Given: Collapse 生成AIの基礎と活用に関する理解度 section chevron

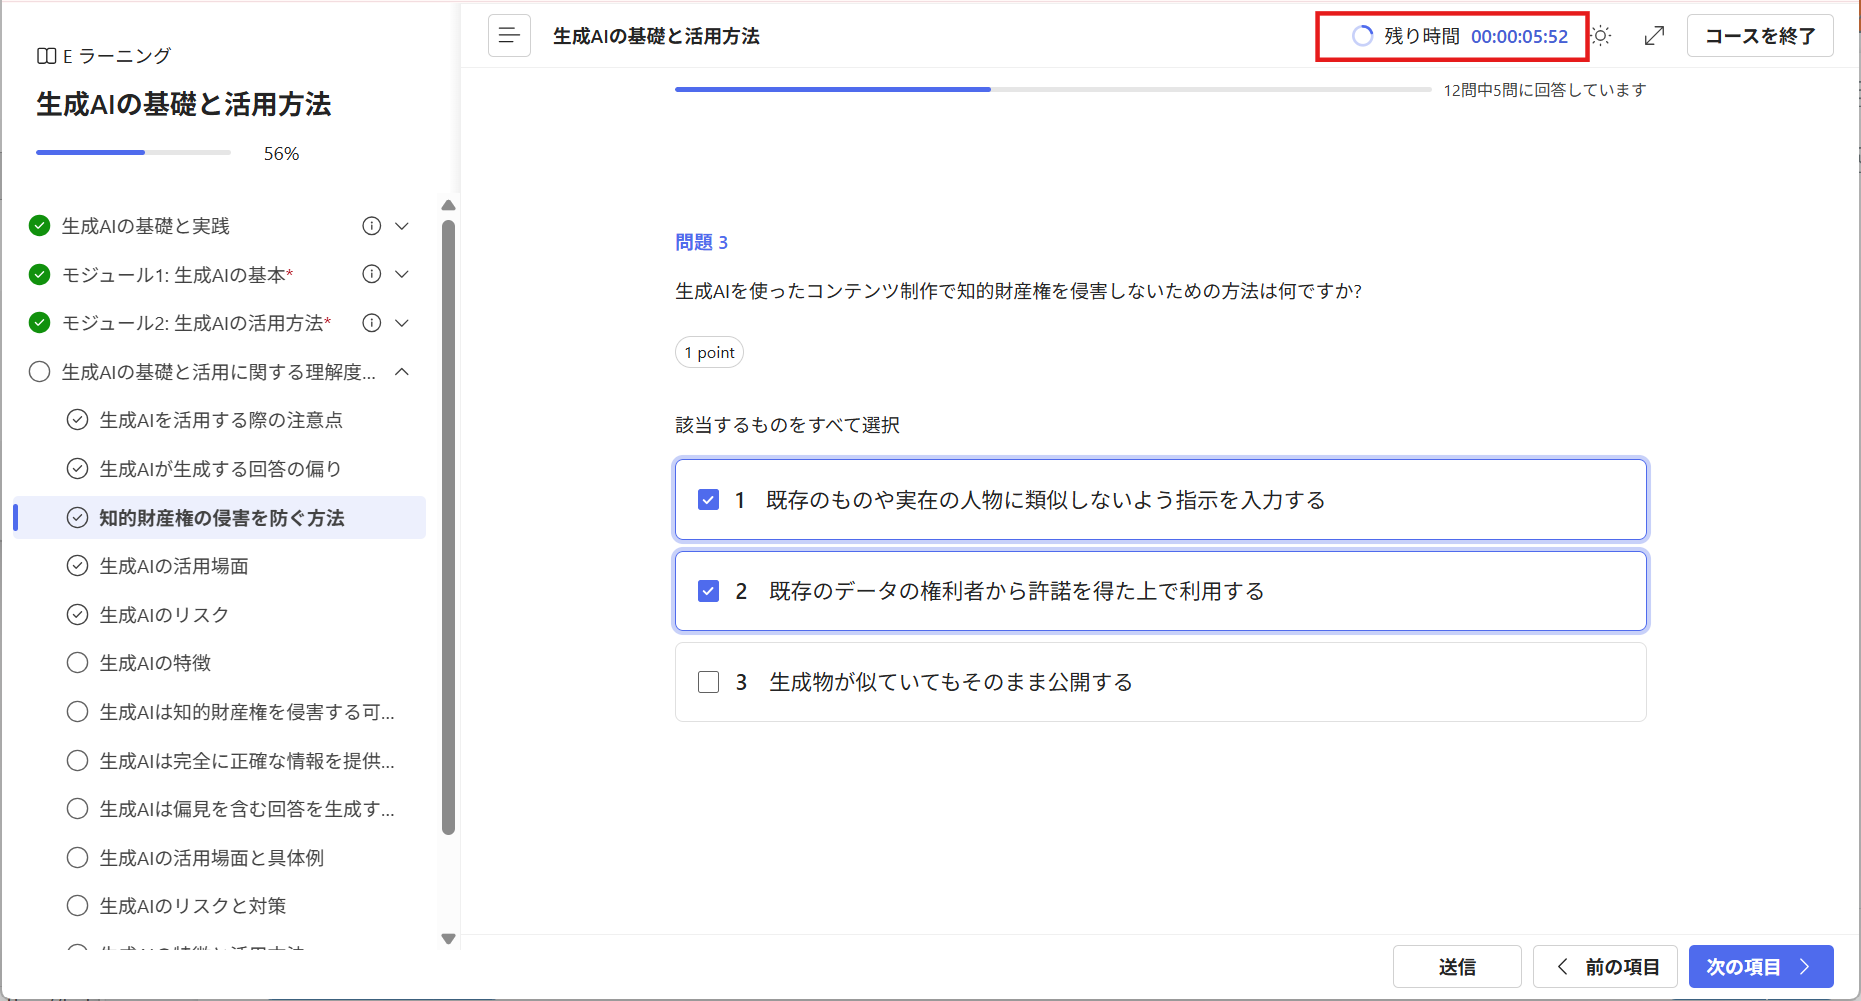Looking at the screenshot, I should coord(402,372).
